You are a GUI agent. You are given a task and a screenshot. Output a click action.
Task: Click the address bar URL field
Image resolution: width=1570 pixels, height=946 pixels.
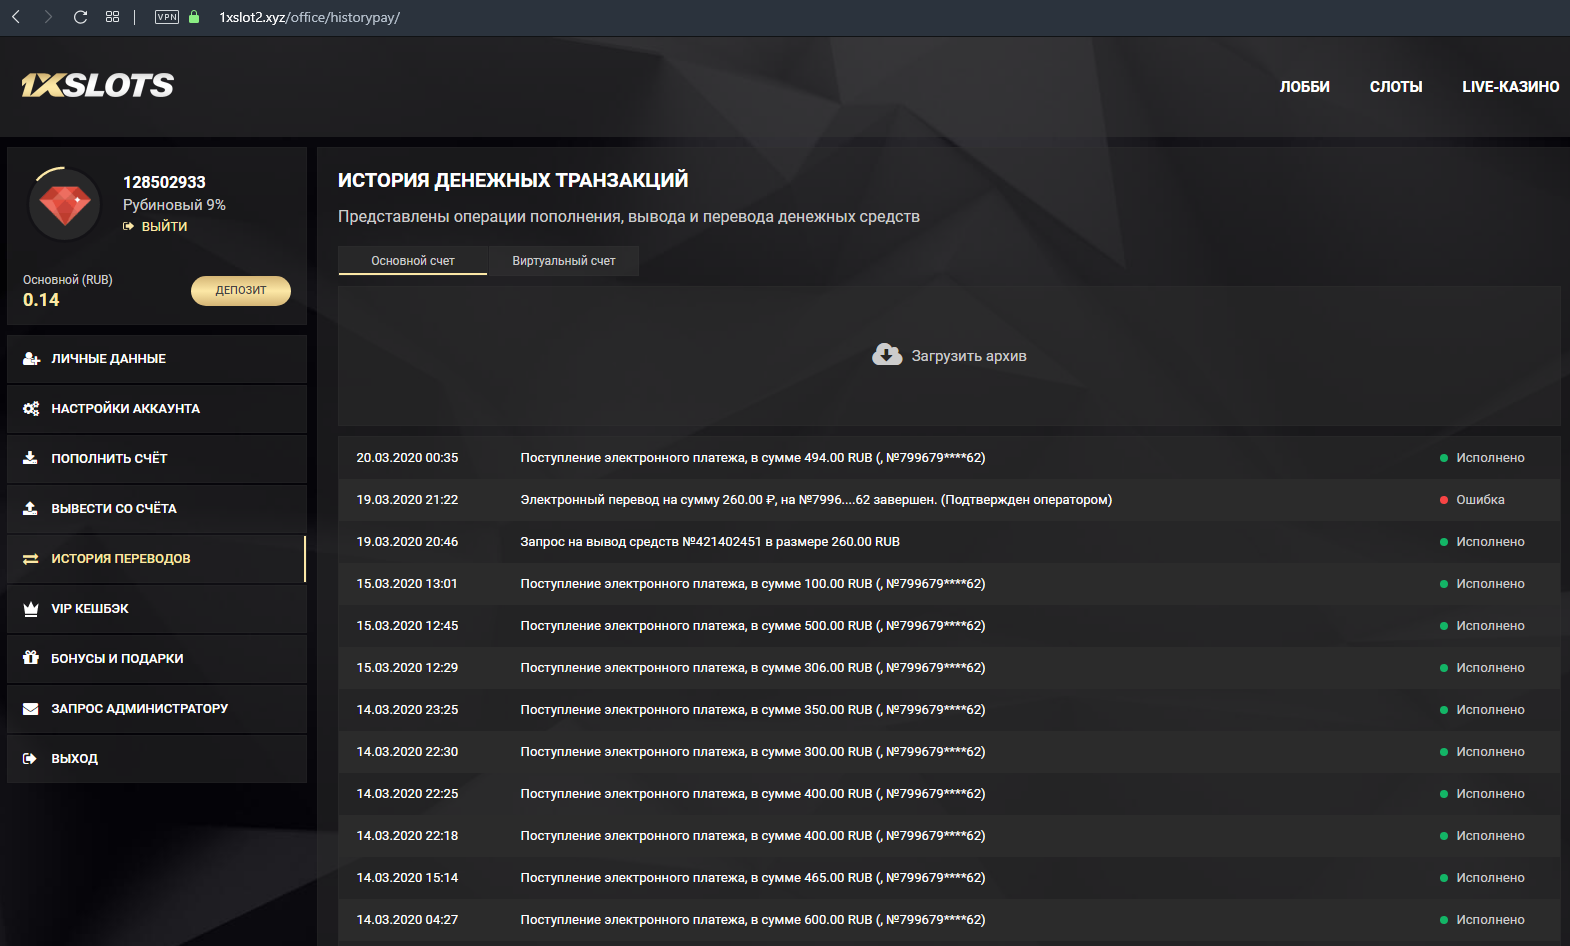coord(310,17)
